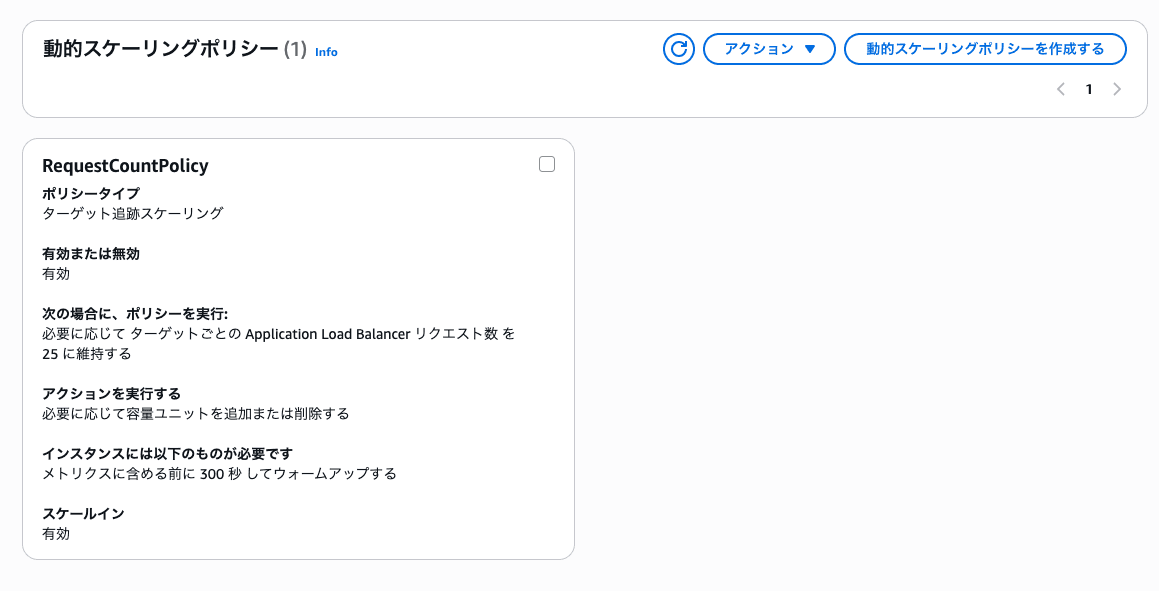Click 動的スケーリングポリシーを作成する to create a policy
1159x591 pixels.
pos(985,48)
